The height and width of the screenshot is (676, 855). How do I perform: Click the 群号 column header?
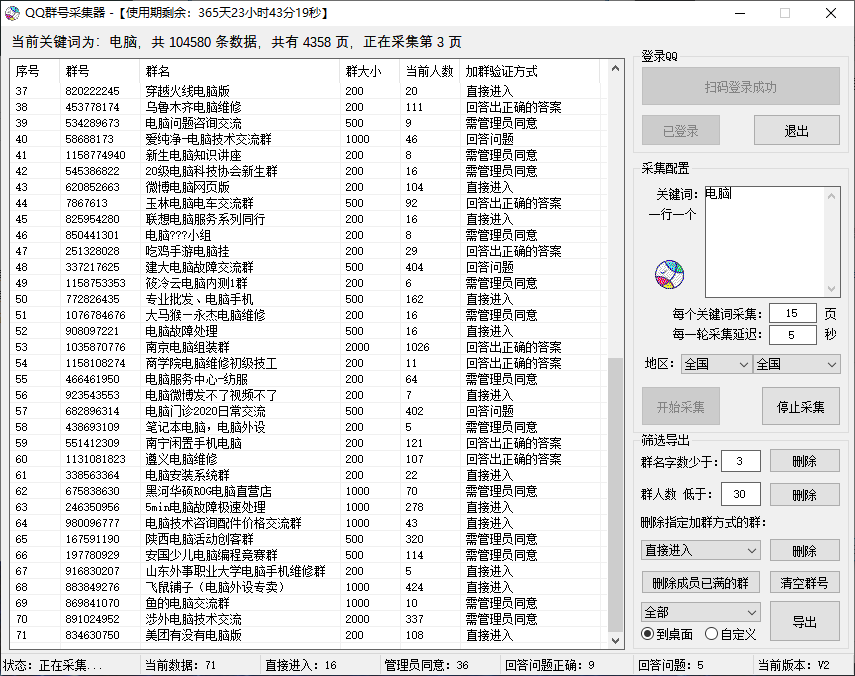pos(99,71)
